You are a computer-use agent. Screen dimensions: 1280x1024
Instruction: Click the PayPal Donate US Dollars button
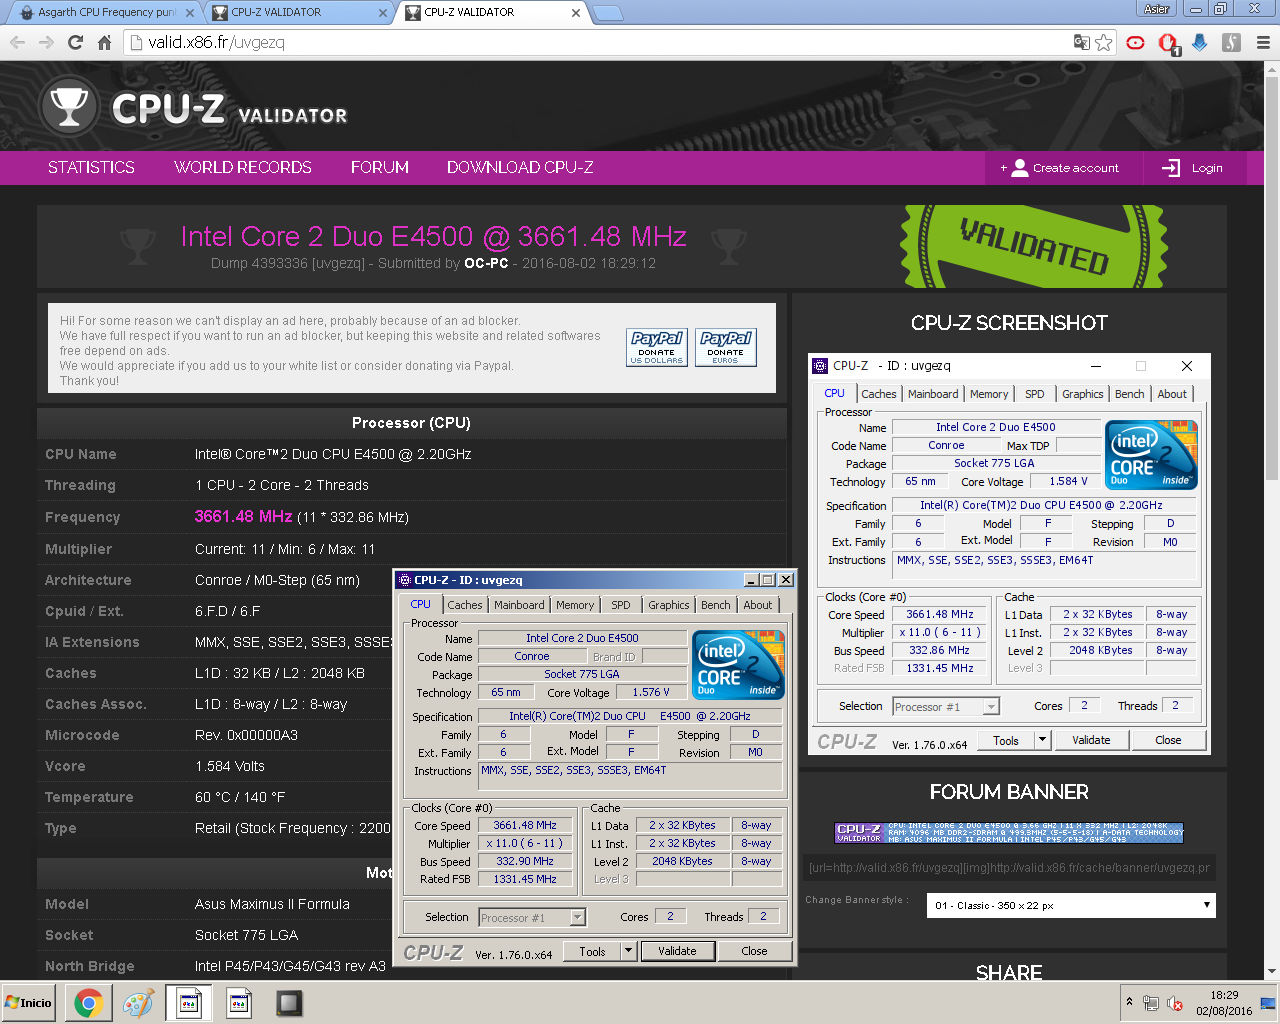(x=657, y=347)
